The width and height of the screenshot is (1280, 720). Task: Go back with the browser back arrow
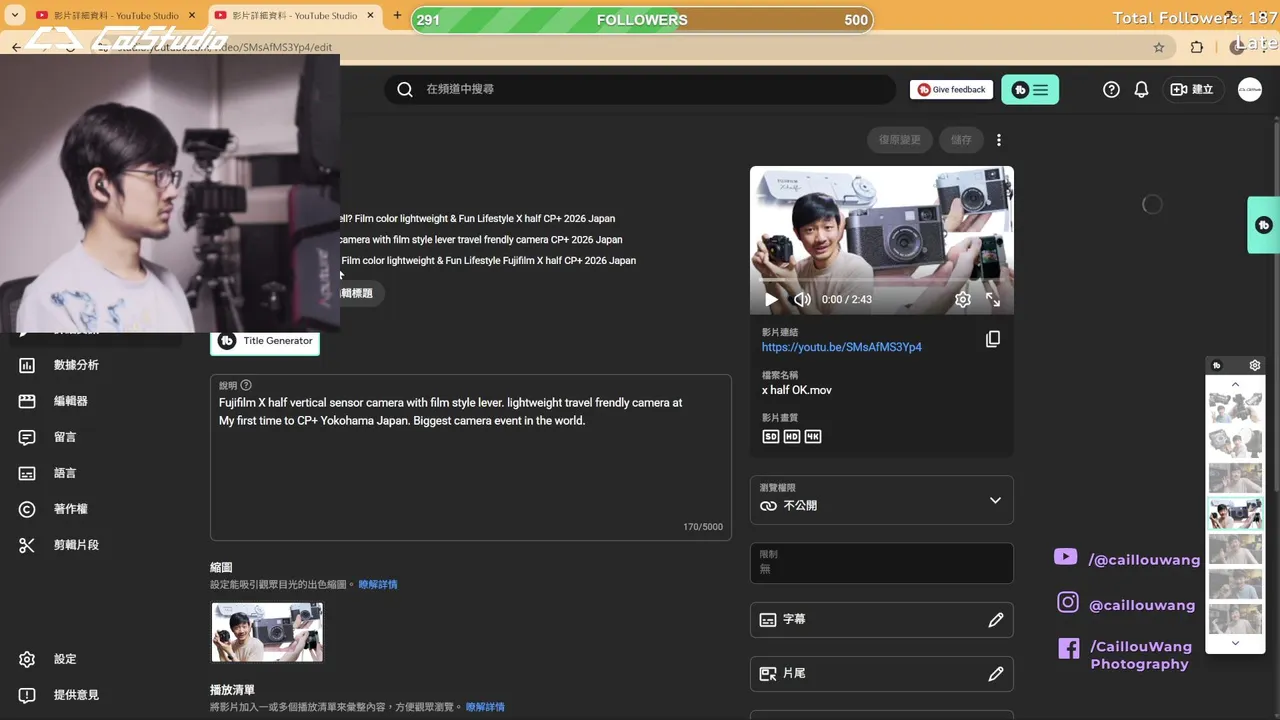(16, 47)
